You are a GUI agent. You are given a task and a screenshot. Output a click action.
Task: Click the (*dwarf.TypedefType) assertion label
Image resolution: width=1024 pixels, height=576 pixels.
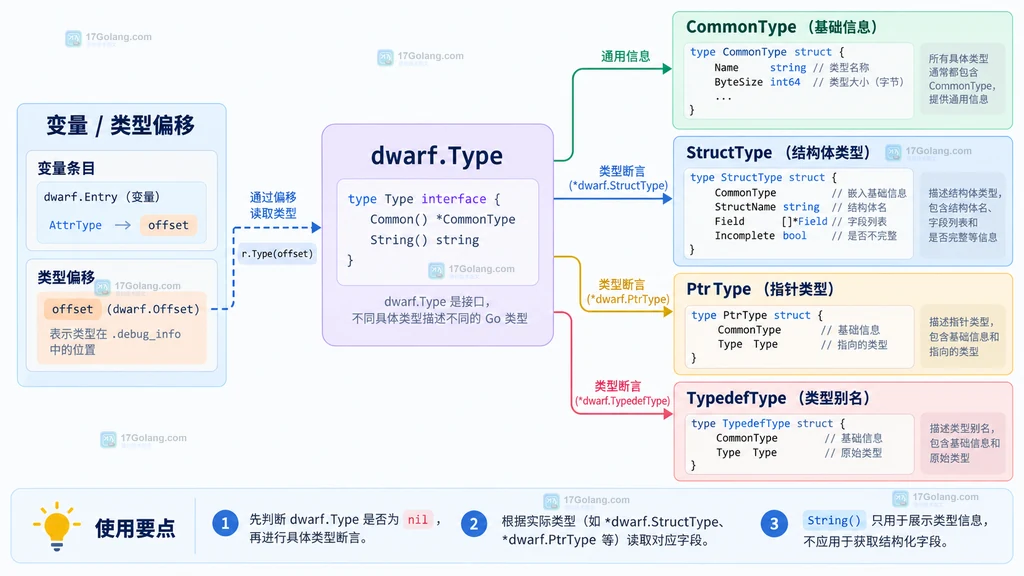click(622, 401)
